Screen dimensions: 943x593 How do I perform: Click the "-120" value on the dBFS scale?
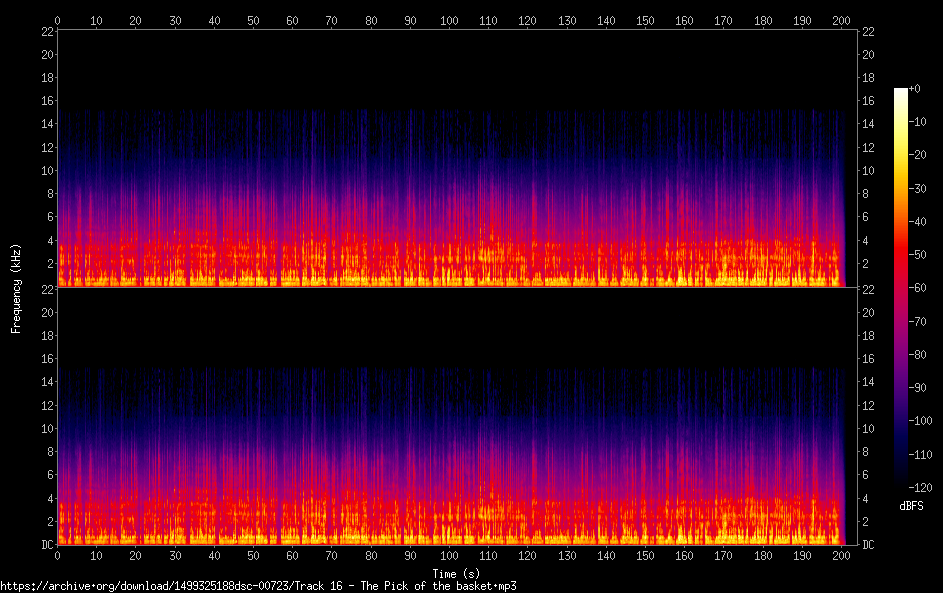[921, 487]
